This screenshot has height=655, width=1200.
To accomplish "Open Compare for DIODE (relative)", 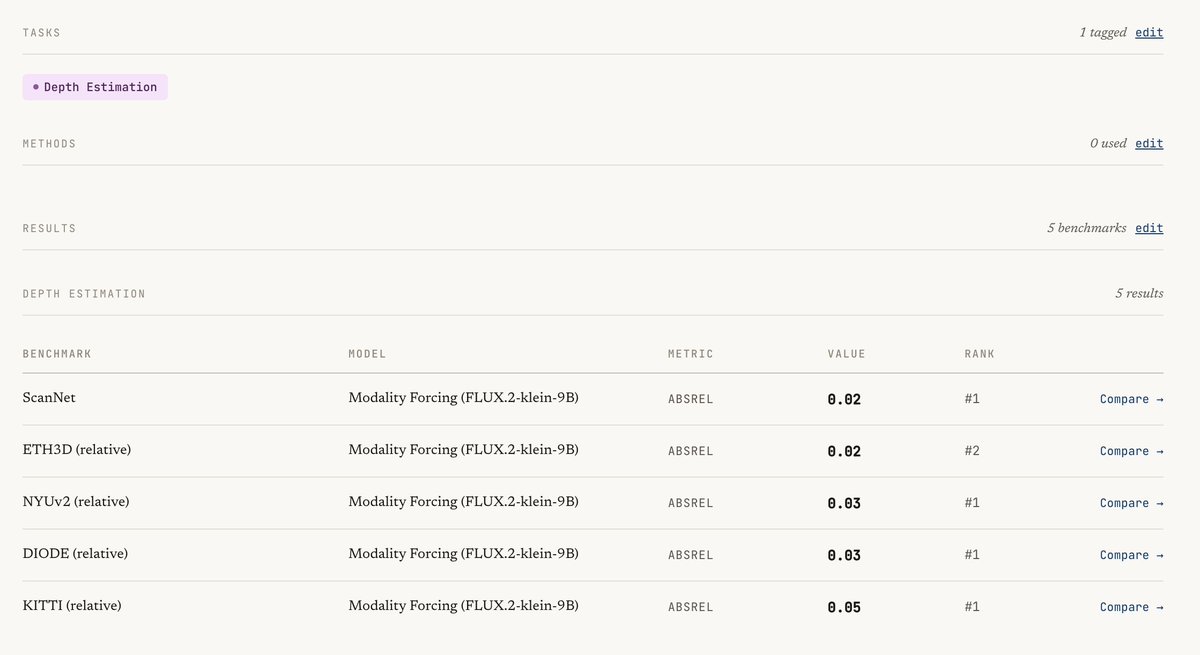I will point(1131,555).
